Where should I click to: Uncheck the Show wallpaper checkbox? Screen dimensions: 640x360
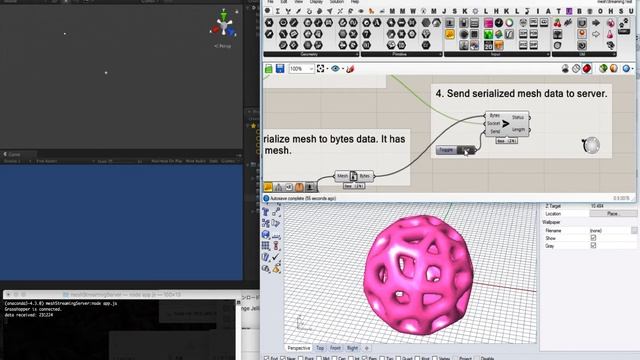pos(593,238)
